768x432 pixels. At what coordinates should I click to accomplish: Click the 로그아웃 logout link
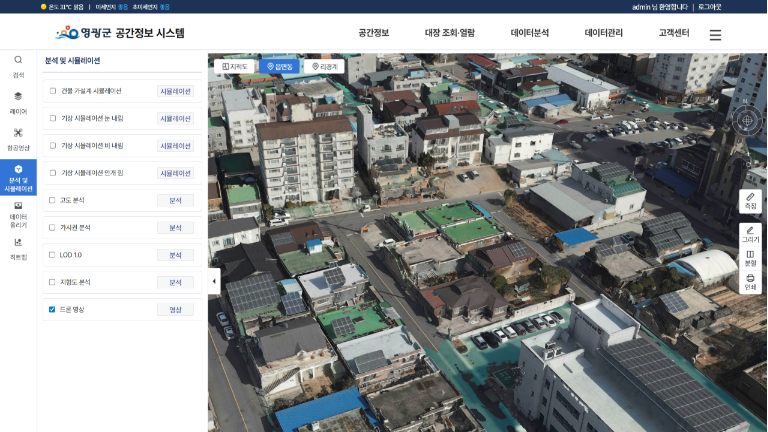pos(709,6)
